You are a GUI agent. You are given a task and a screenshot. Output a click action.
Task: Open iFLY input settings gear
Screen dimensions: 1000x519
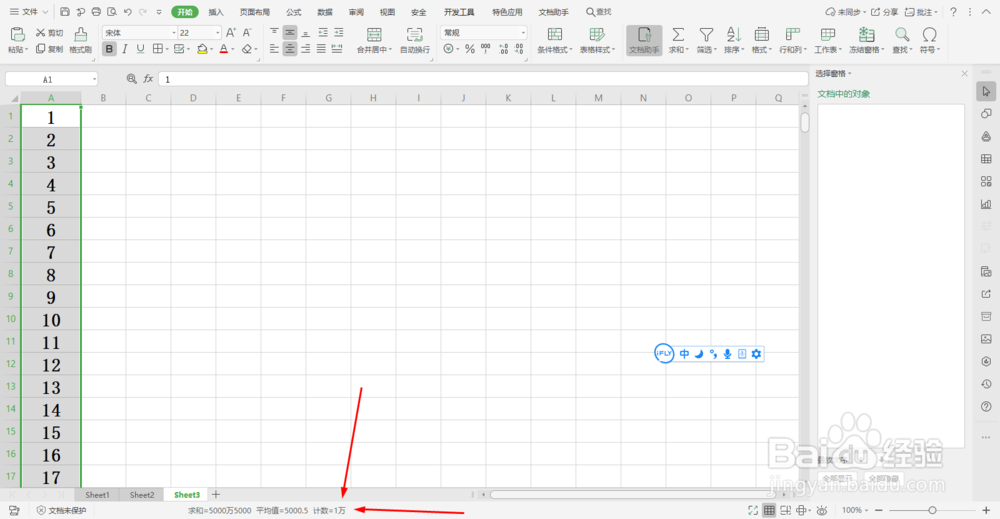[x=756, y=354]
